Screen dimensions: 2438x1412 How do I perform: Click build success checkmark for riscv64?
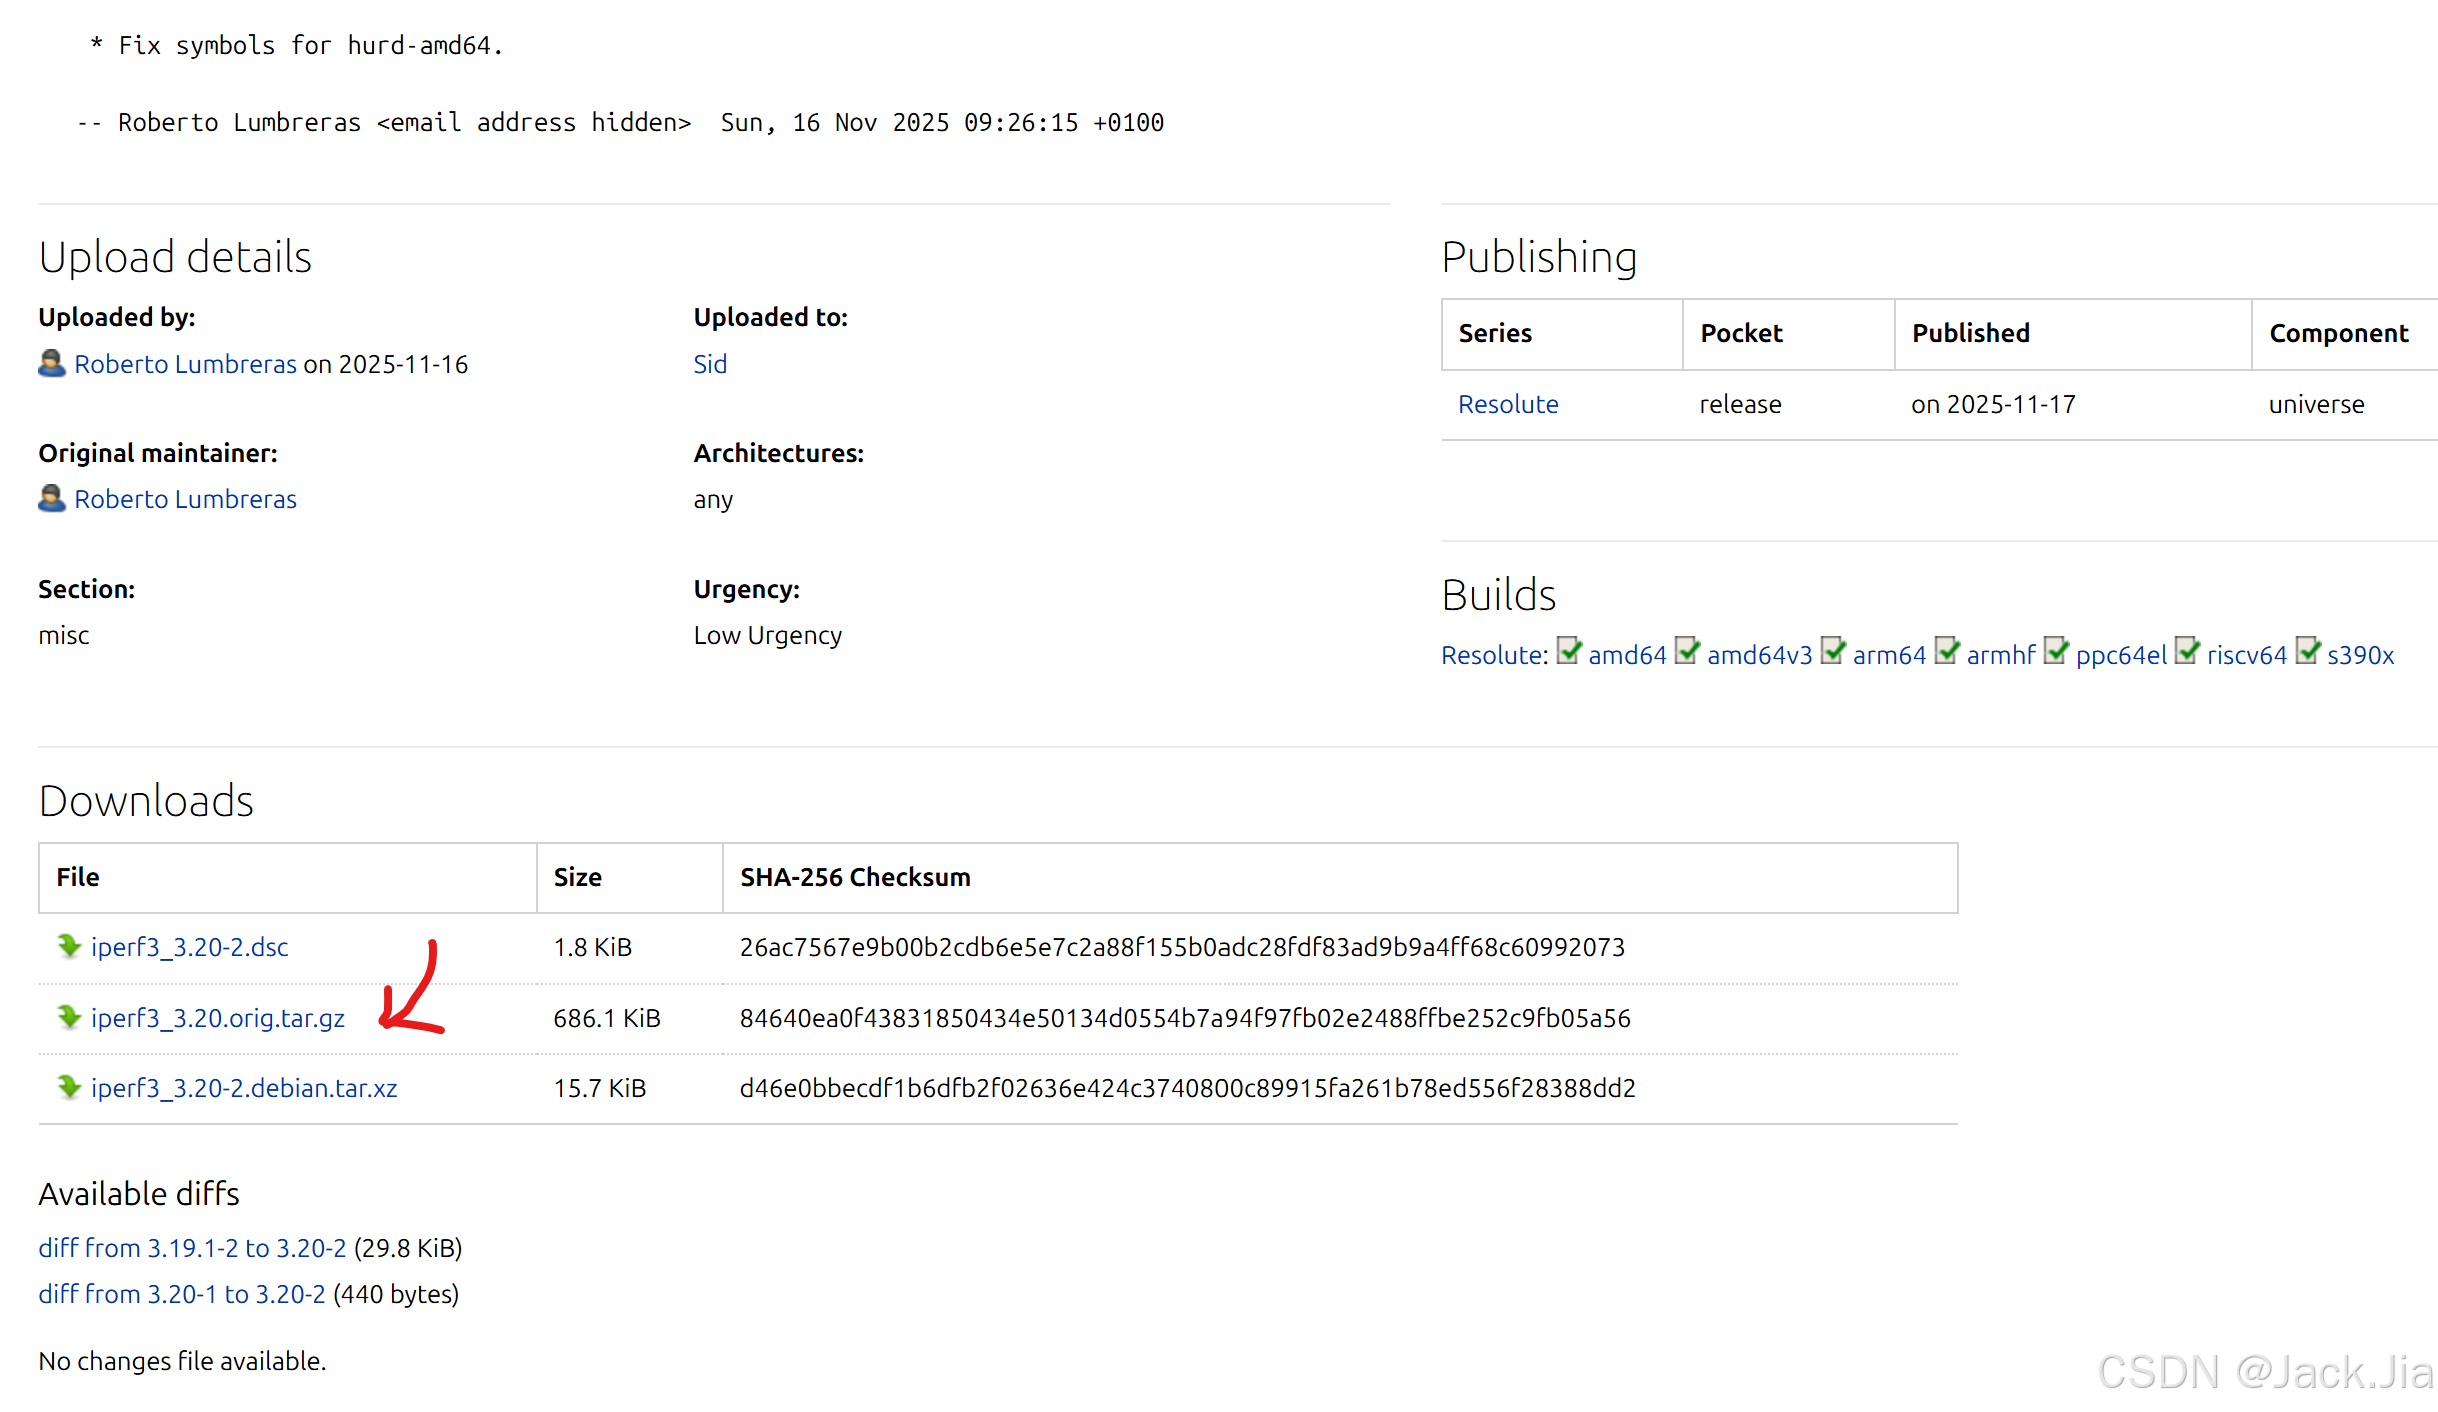(x=2187, y=652)
